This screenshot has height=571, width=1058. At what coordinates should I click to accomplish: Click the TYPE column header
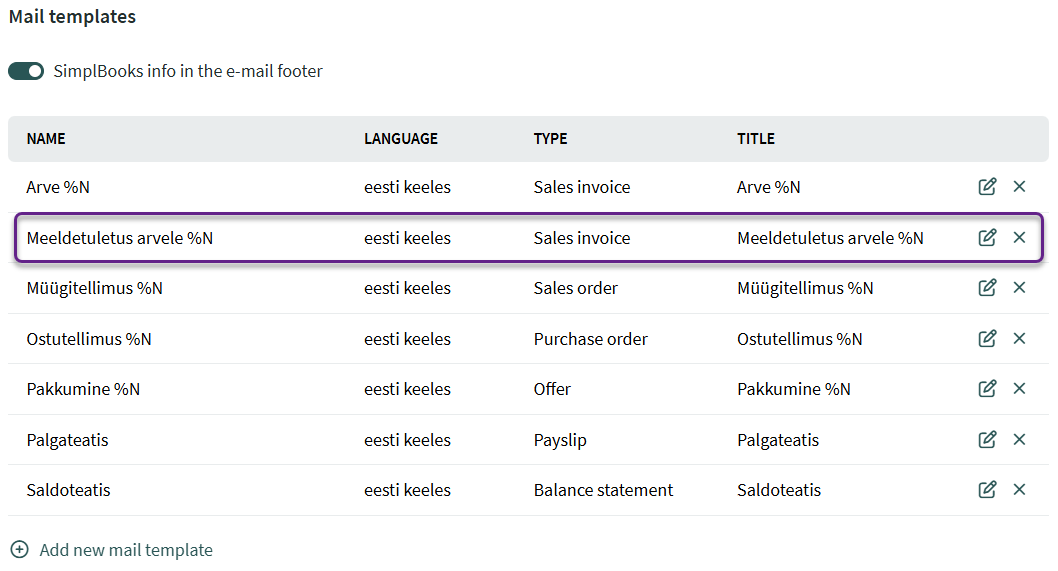point(551,139)
